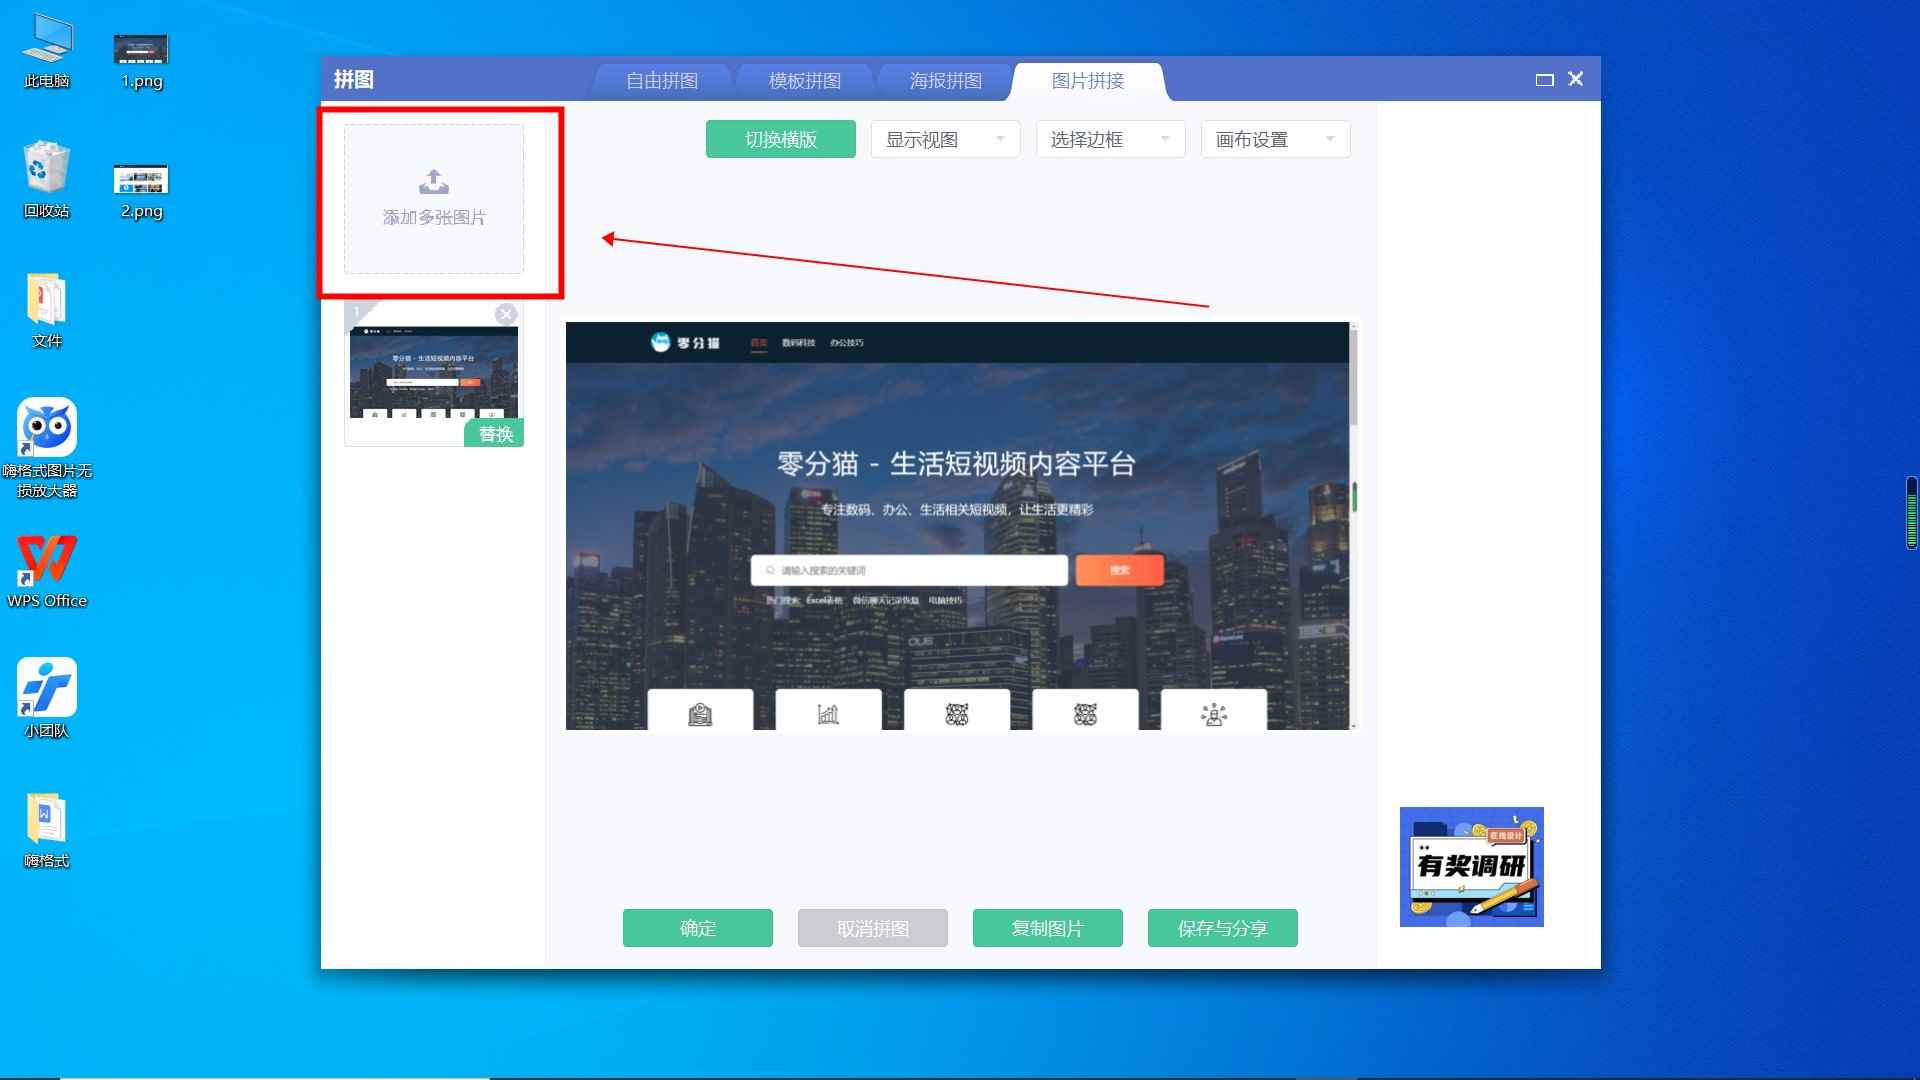Open the 画布设置 dropdown
Image resolution: width=1920 pixels, height=1080 pixels.
[1273, 139]
